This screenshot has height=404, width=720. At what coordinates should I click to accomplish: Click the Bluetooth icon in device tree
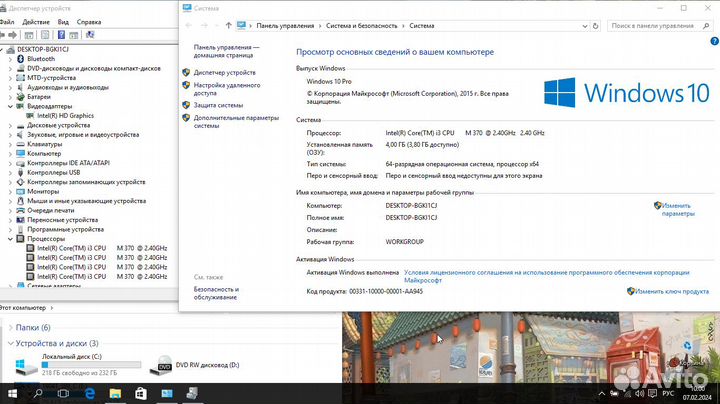point(20,59)
